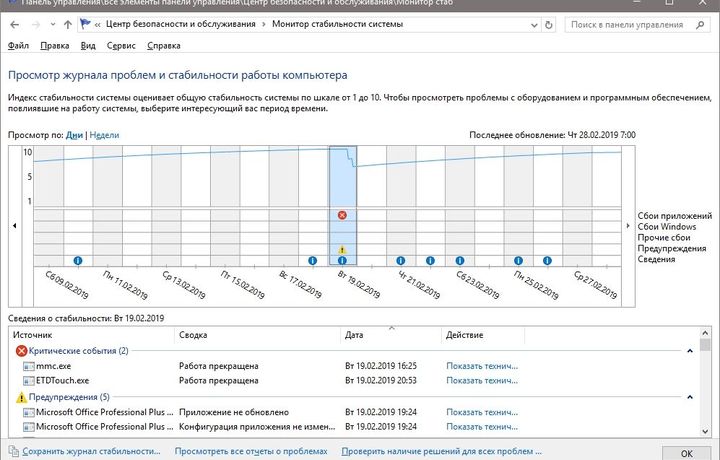Select red application failure icon on 19.02
Image resolution: width=720 pixels, height=460 pixels.
[x=342, y=215]
